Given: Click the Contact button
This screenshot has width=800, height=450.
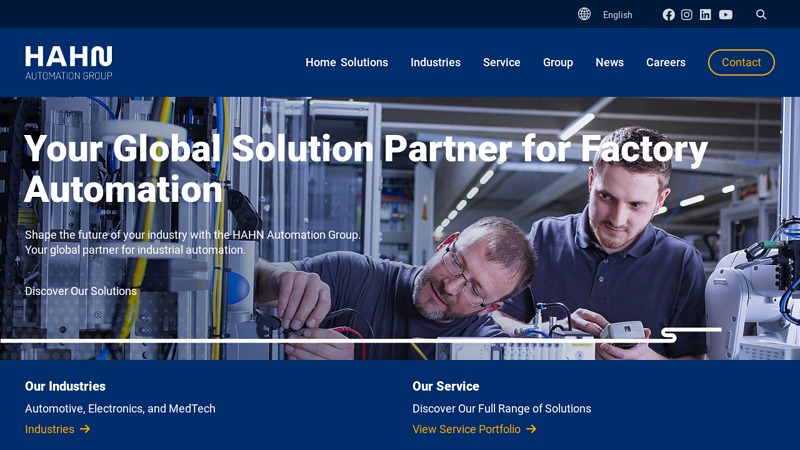Looking at the screenshot, I should [x=741, y=62].
